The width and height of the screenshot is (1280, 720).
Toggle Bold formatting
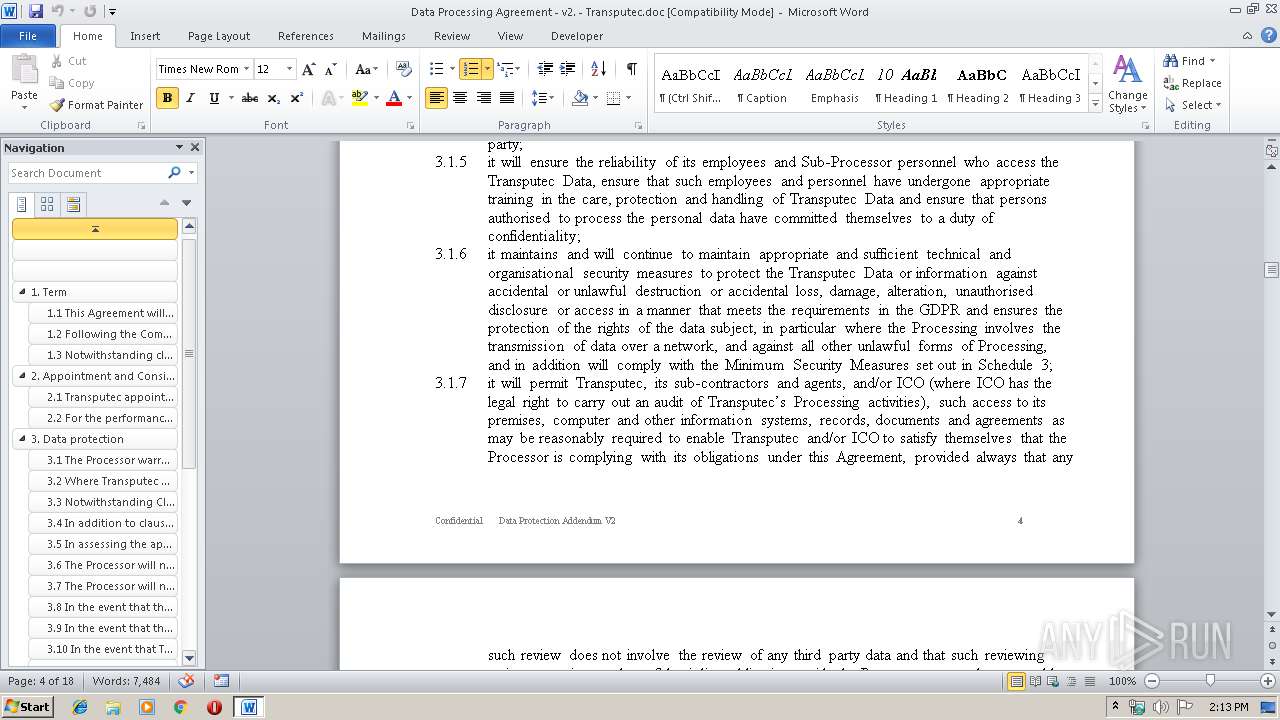167,98
